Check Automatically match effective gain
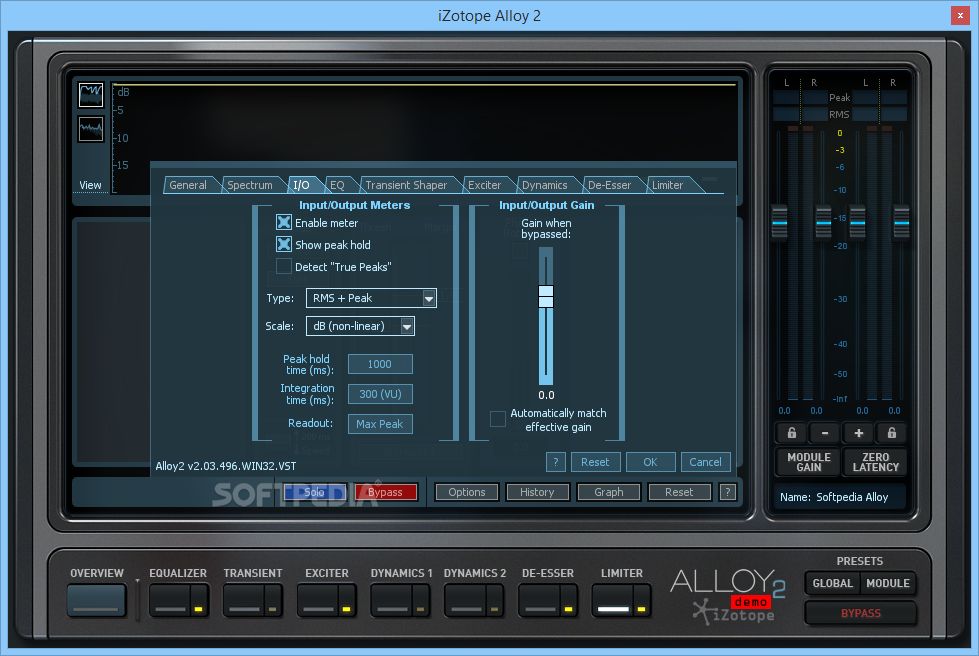The height and width of the screenshot is (656, 979). (x=498, y=419)
